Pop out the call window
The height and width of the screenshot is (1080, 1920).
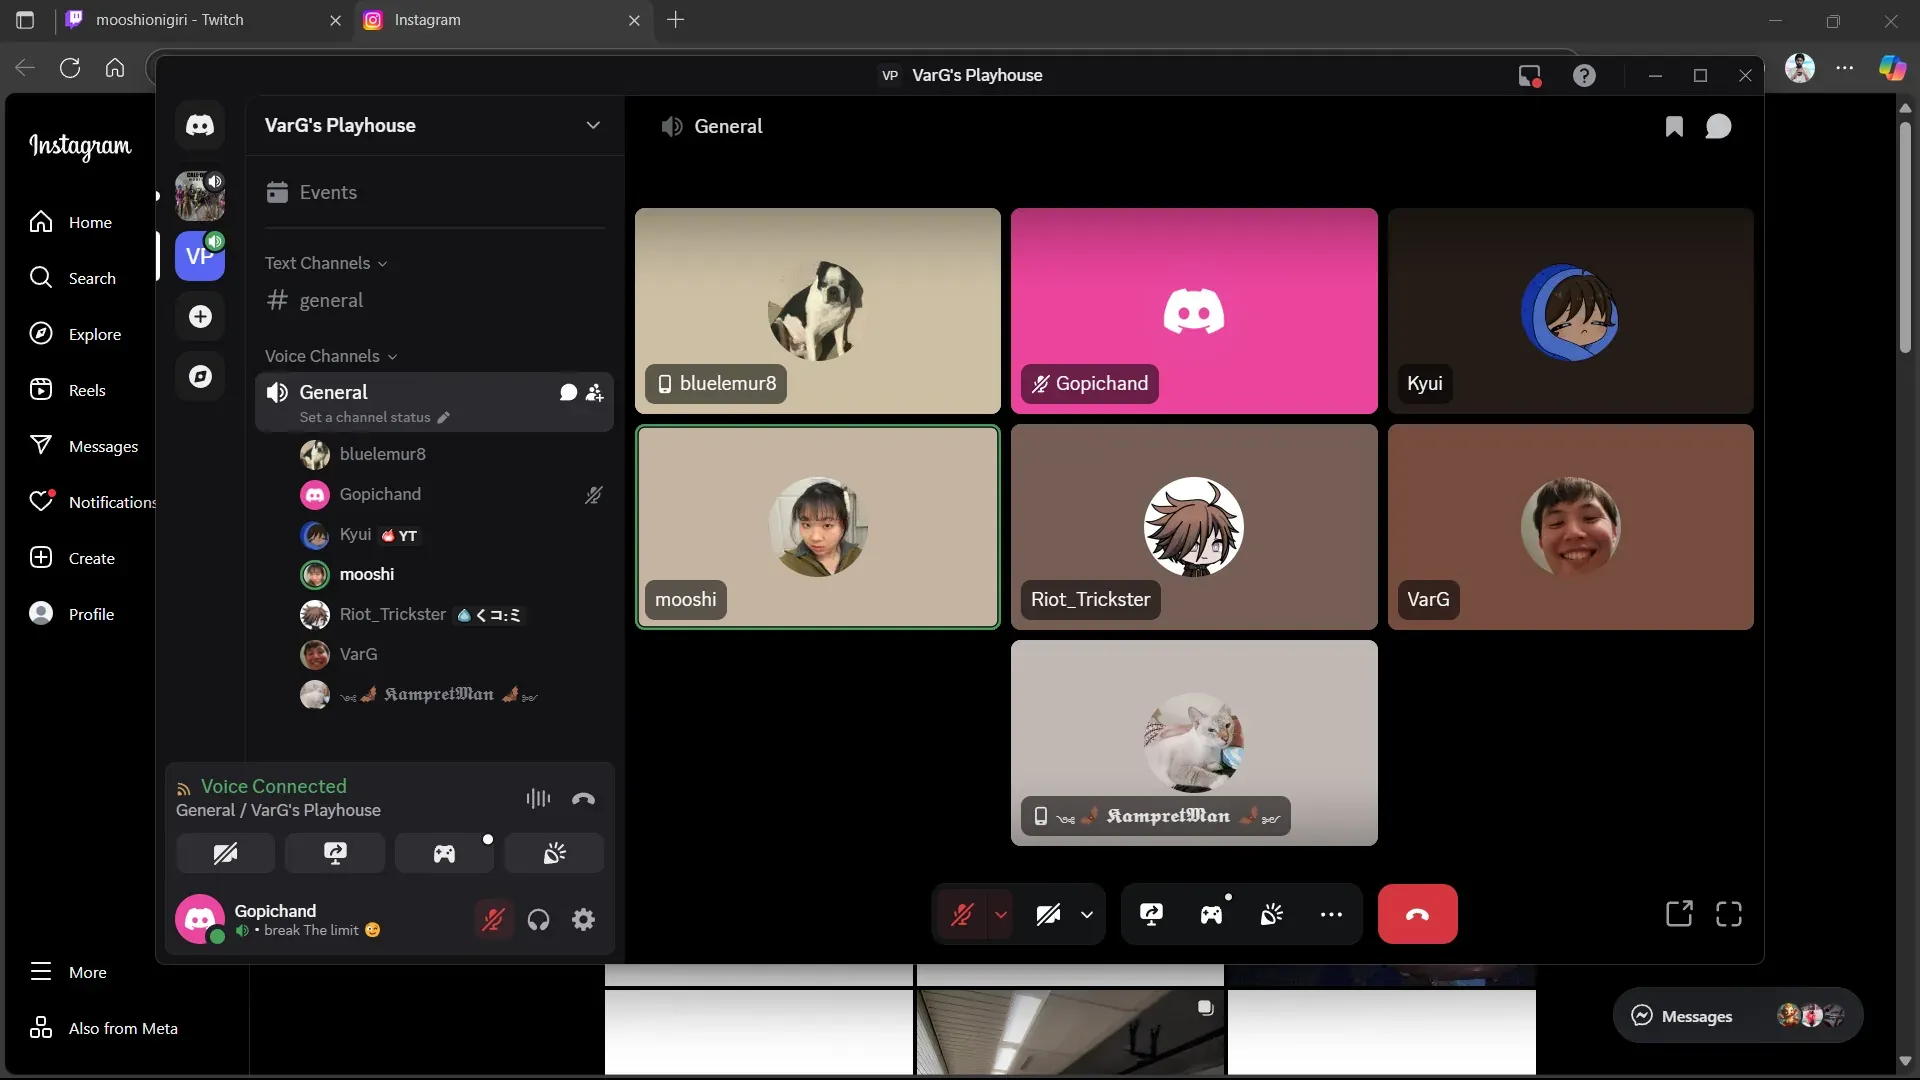1679,914
